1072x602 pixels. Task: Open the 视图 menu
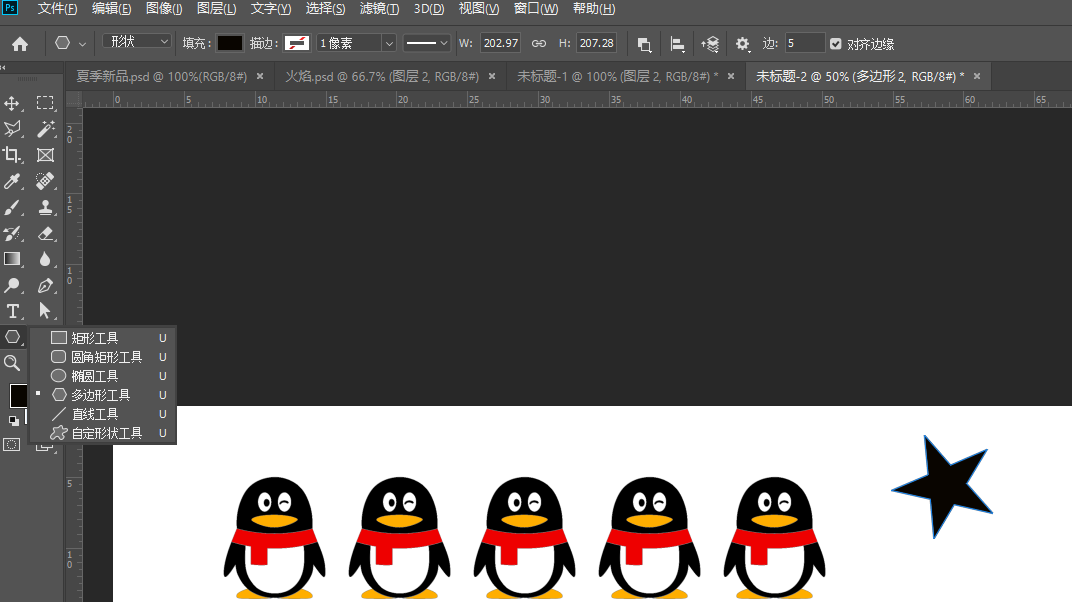(479, 9)
